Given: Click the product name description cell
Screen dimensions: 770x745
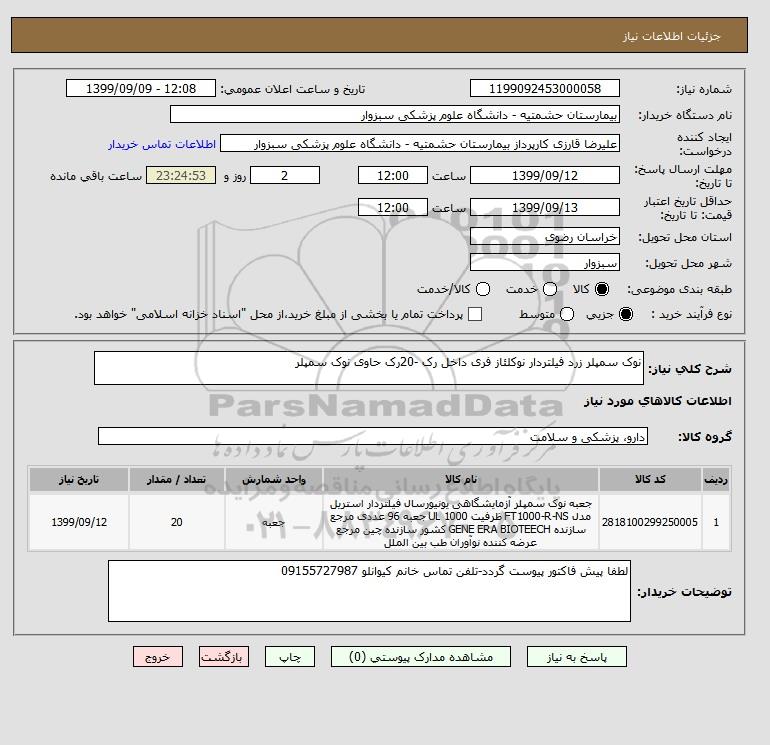Looking at the screenshot, I should [x=461, y=522].
